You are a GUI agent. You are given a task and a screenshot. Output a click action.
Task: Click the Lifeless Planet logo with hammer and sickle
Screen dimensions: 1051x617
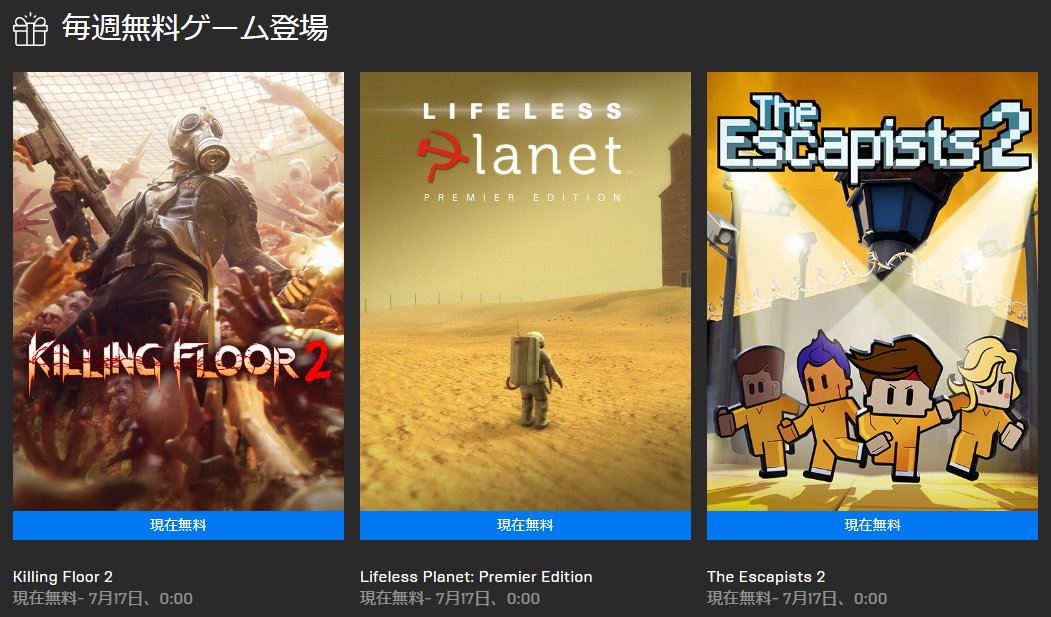pyautogui.click(x=523, y=152)
